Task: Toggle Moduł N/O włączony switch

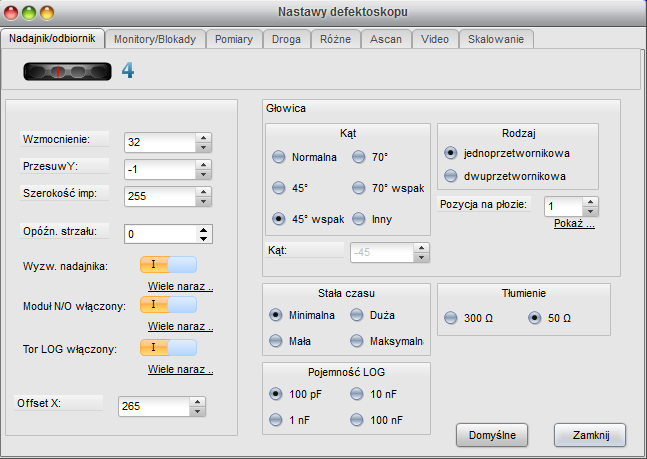Action: coord(169,305)
